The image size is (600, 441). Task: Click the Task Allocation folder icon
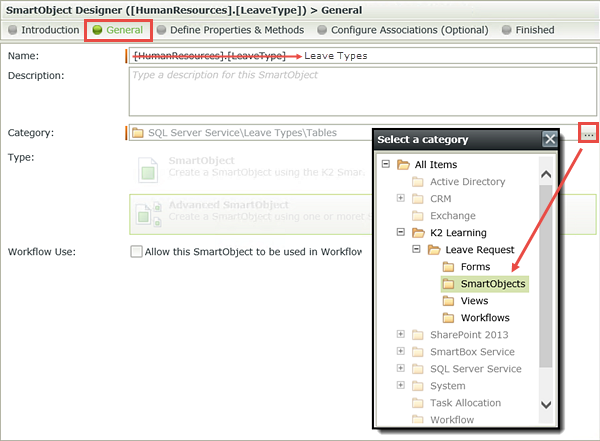pos(417,403)
